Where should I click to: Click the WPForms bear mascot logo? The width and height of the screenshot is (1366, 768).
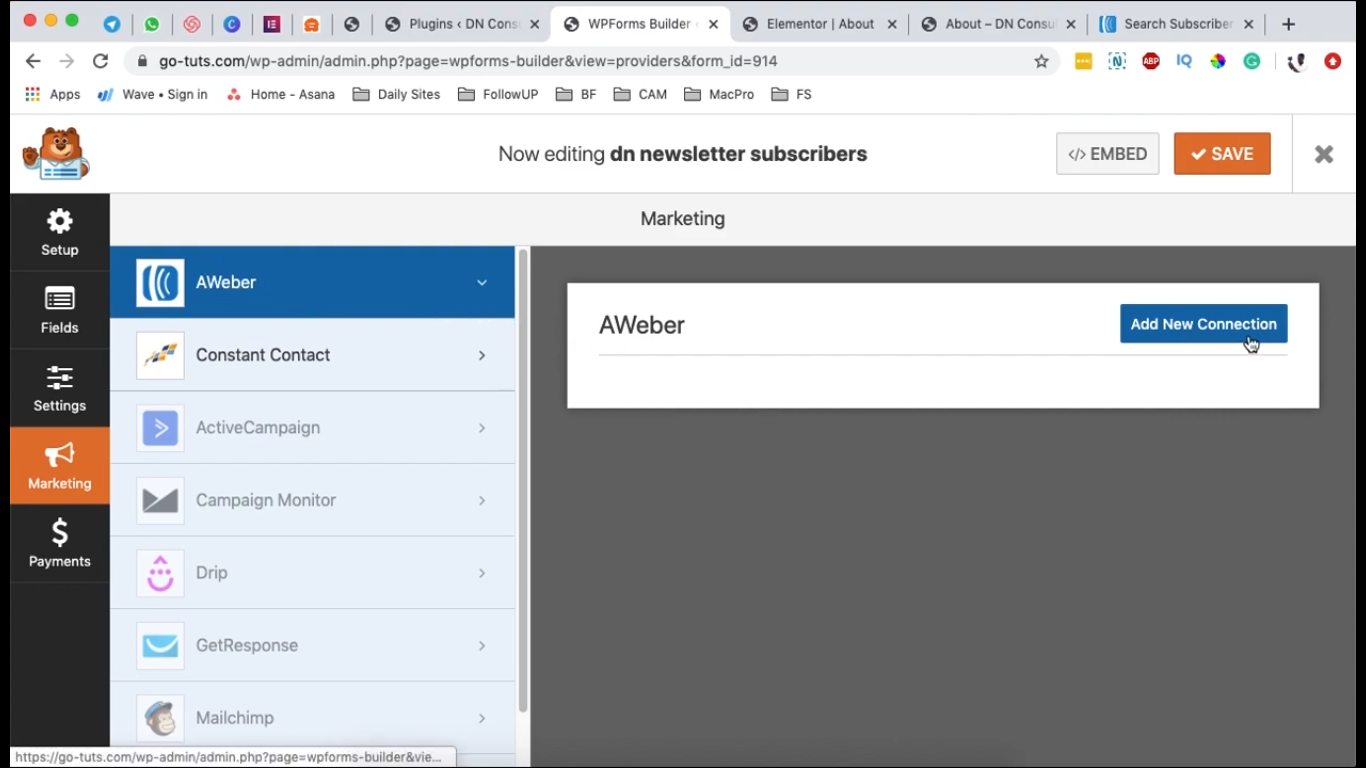coord(56,154)
